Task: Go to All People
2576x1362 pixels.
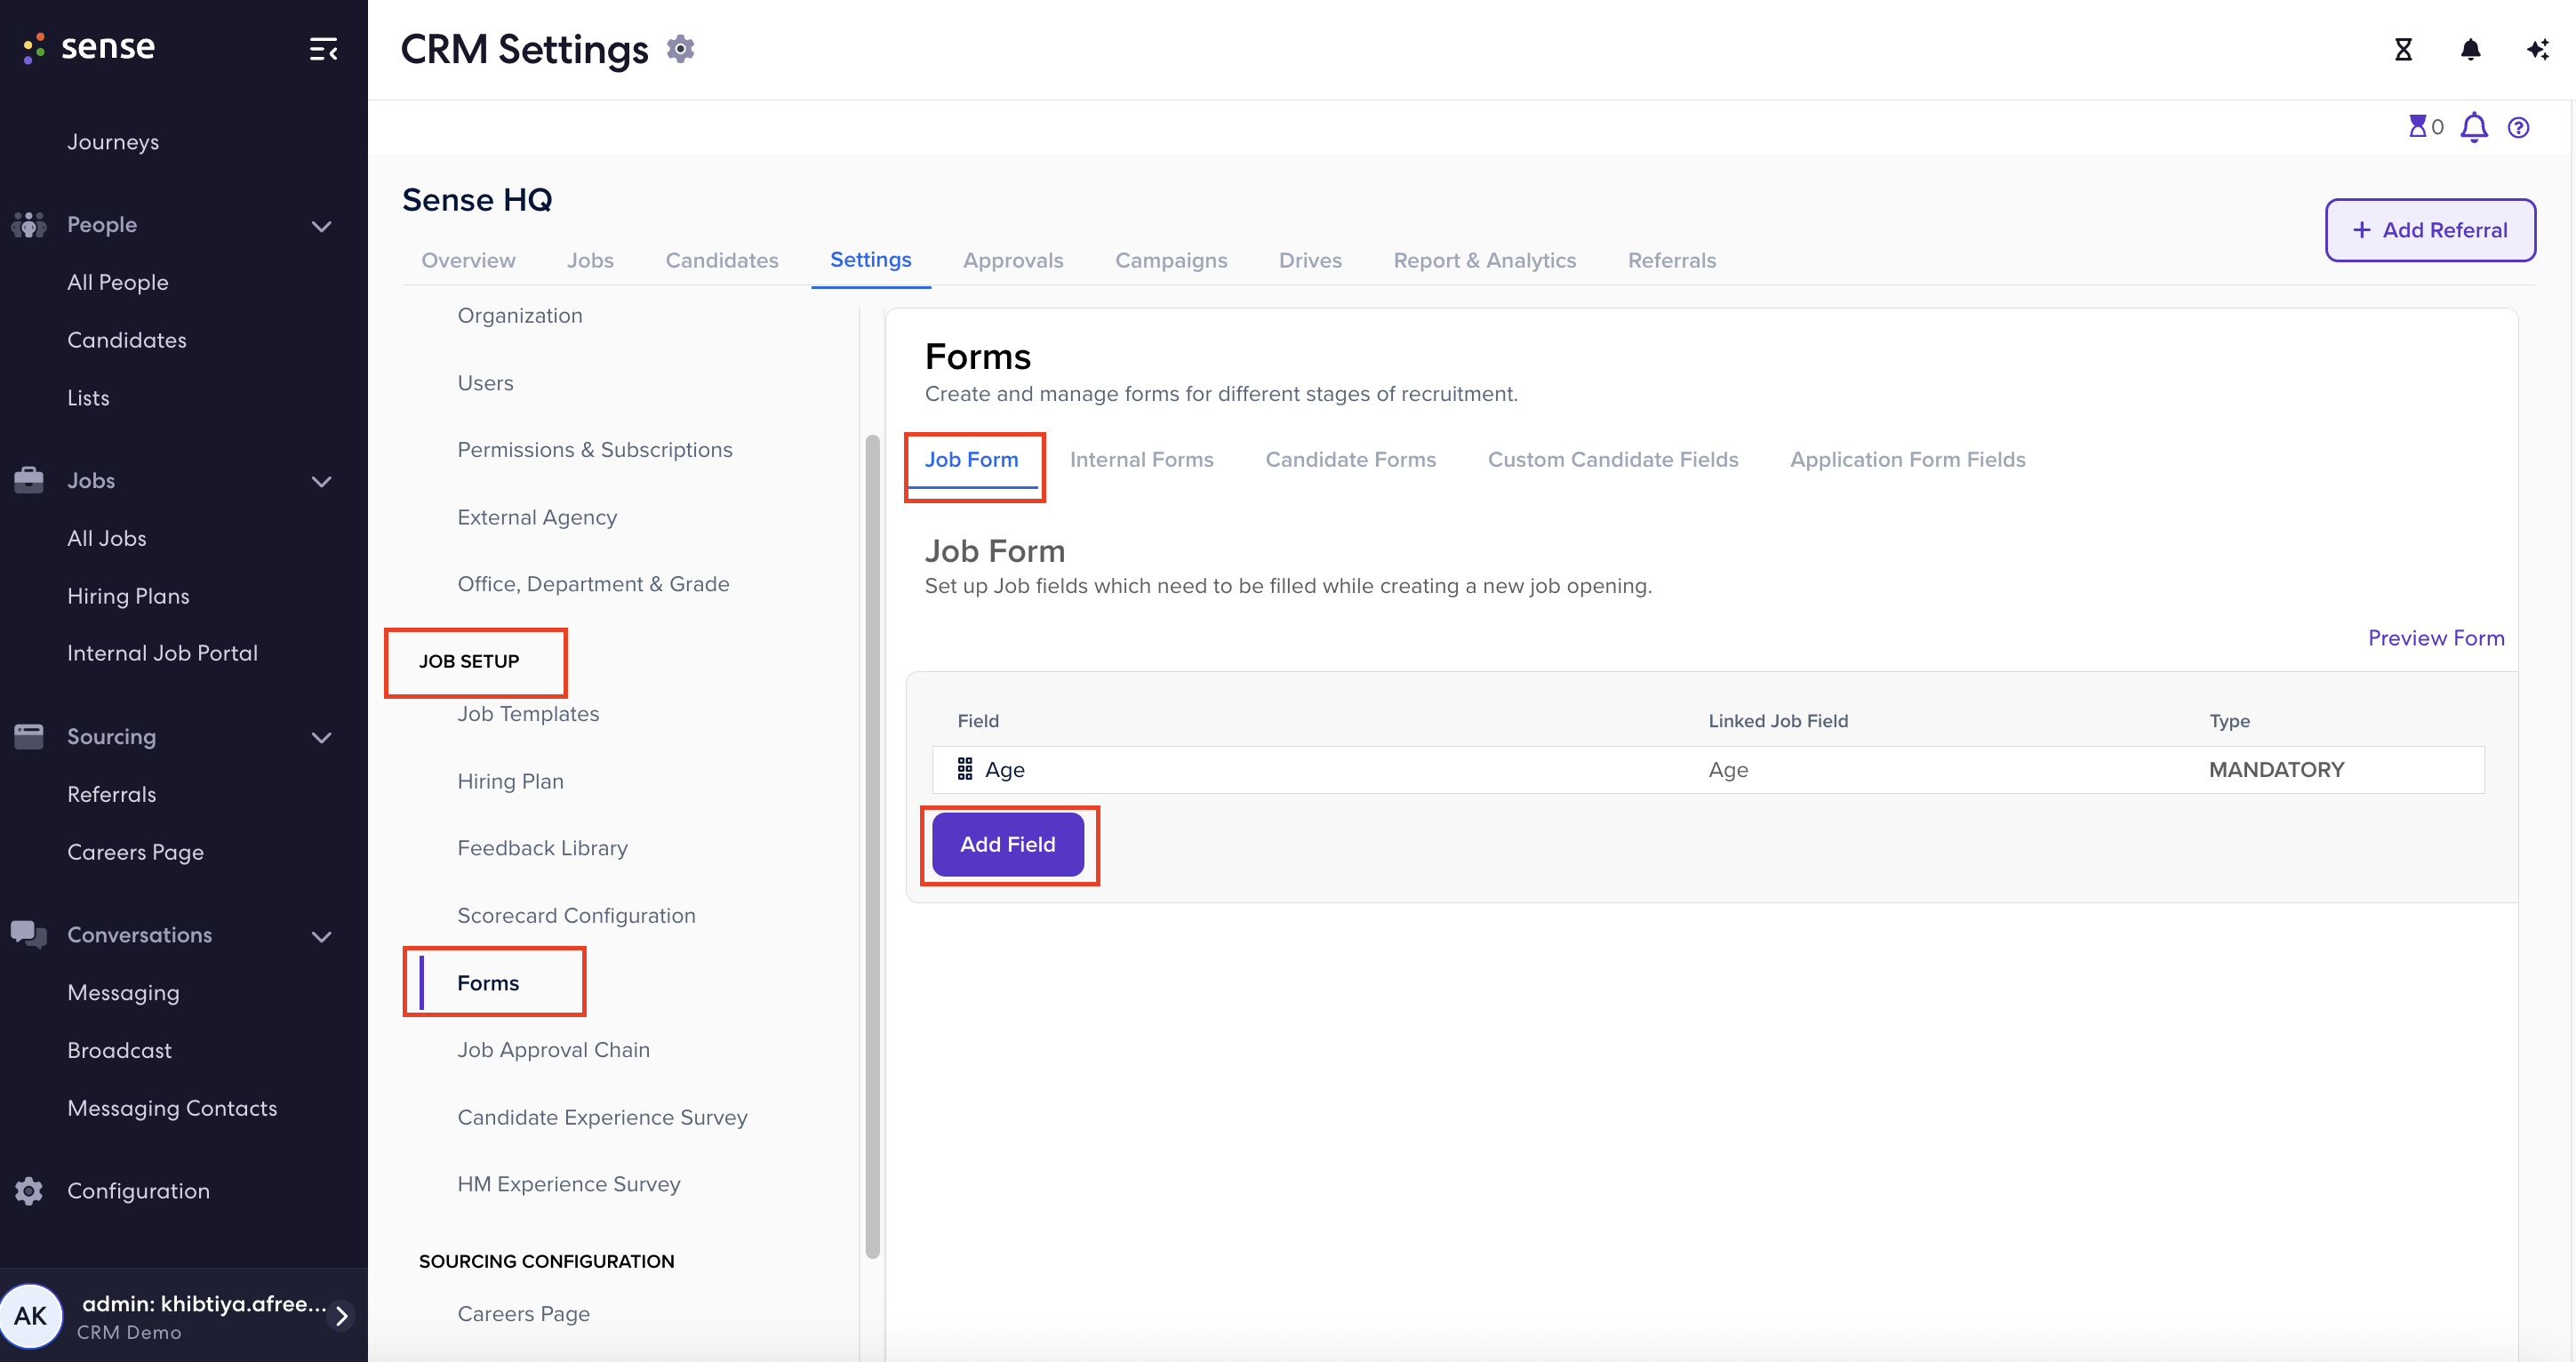Action: [x=118, y=283]
